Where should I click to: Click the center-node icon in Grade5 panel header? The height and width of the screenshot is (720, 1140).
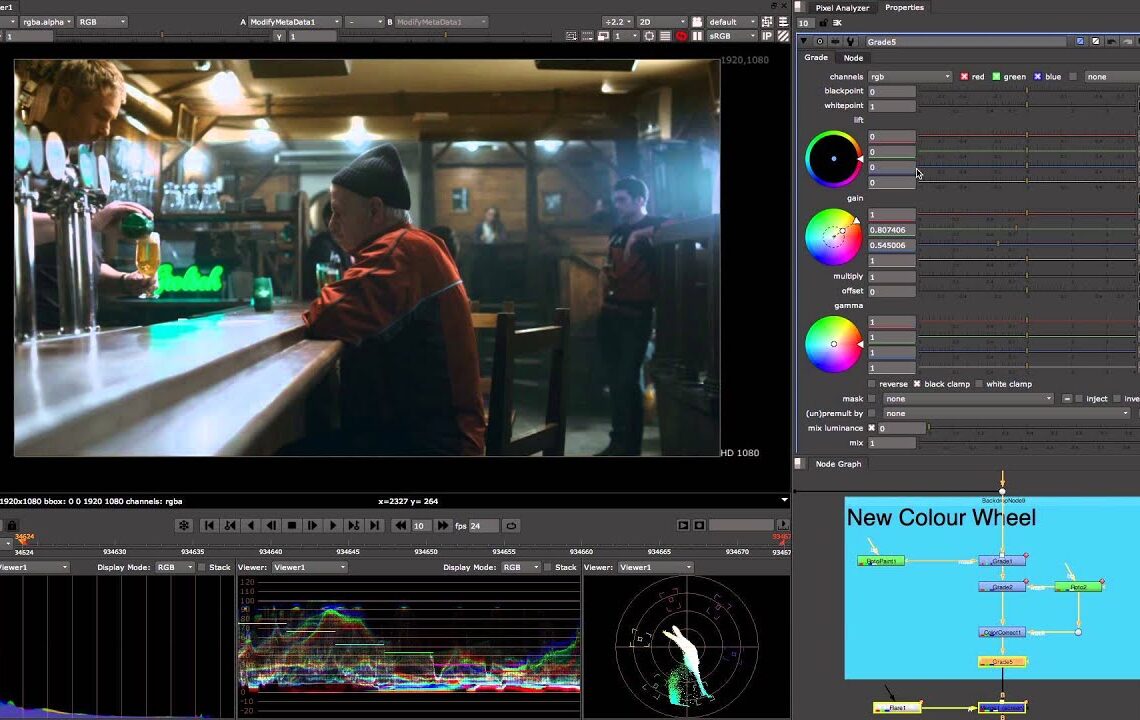coord(820,42)
